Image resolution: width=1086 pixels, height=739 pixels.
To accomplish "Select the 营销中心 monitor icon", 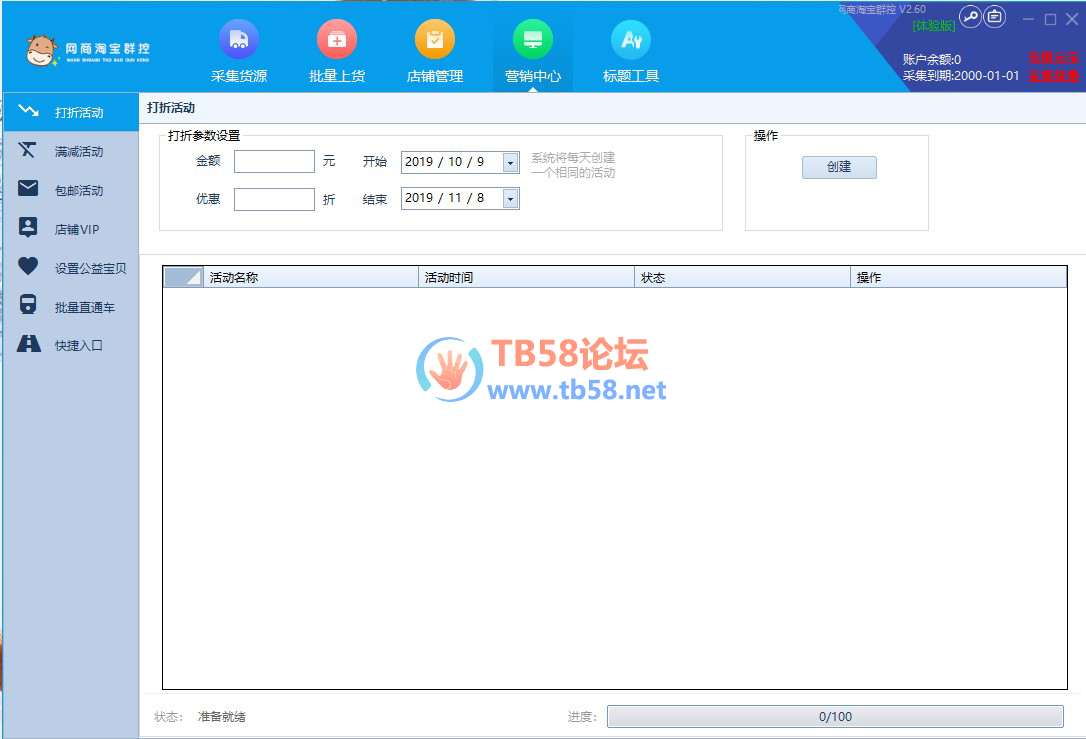I will tap(533, 39).
